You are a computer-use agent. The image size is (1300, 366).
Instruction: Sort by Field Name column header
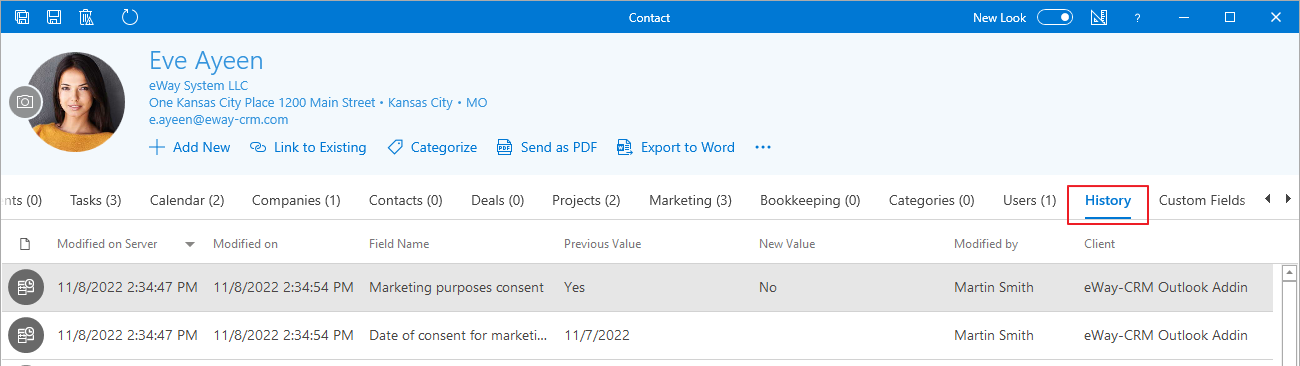tap(399, 244)
